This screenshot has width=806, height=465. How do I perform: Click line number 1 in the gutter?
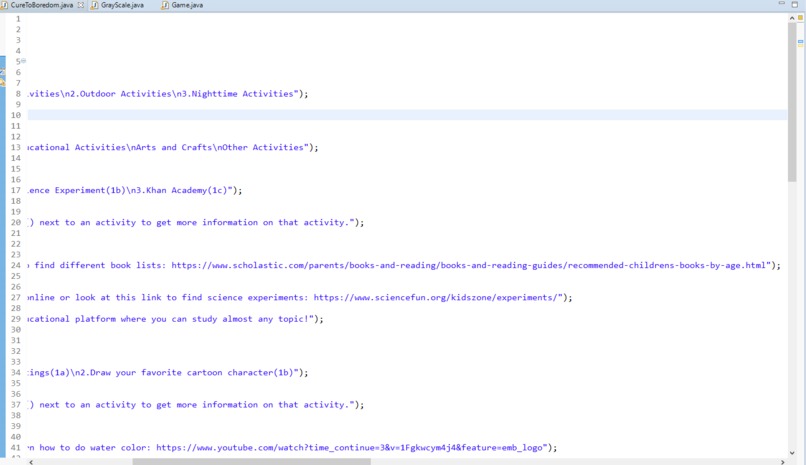pos(18,19)
